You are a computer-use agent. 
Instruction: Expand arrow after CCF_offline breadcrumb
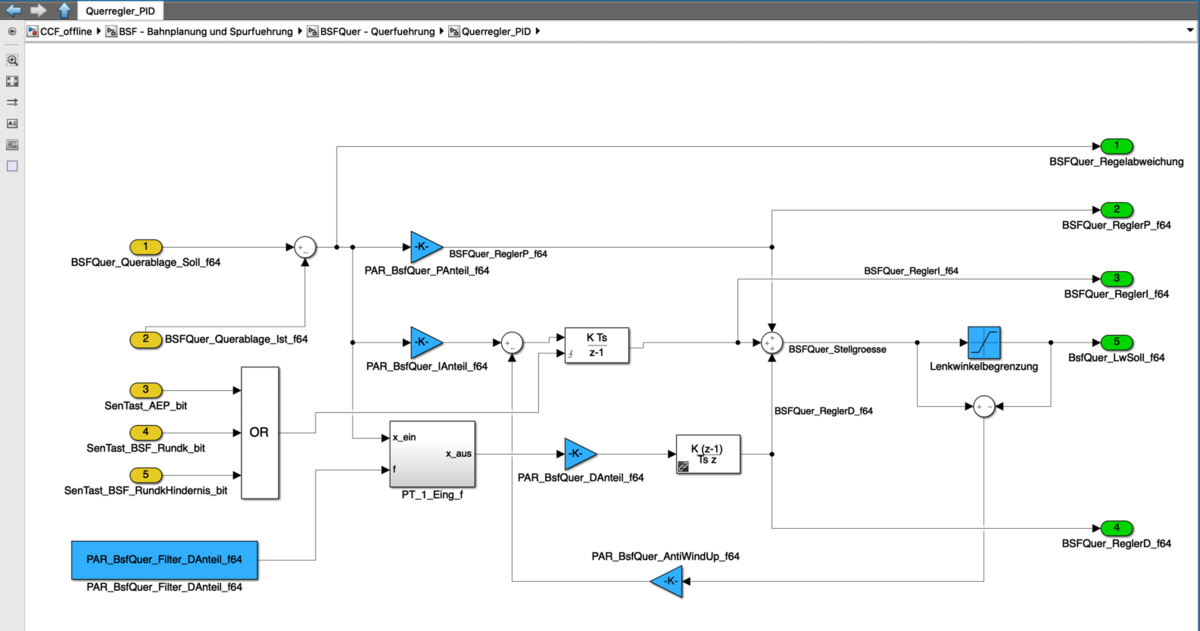click(x=98, y=32)
